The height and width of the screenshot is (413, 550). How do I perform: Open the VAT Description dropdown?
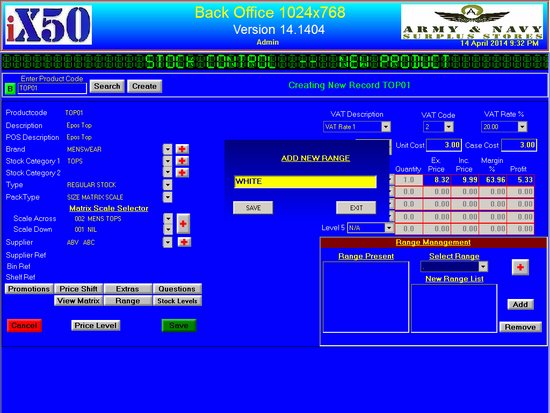tap(386, 127)
